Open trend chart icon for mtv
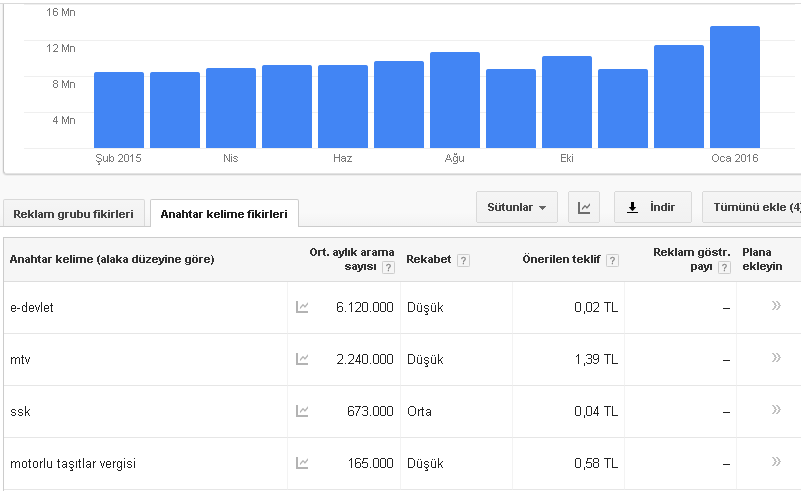Viewport: 801px width, 491px height. pyautogui.click(x=302, y=359)
